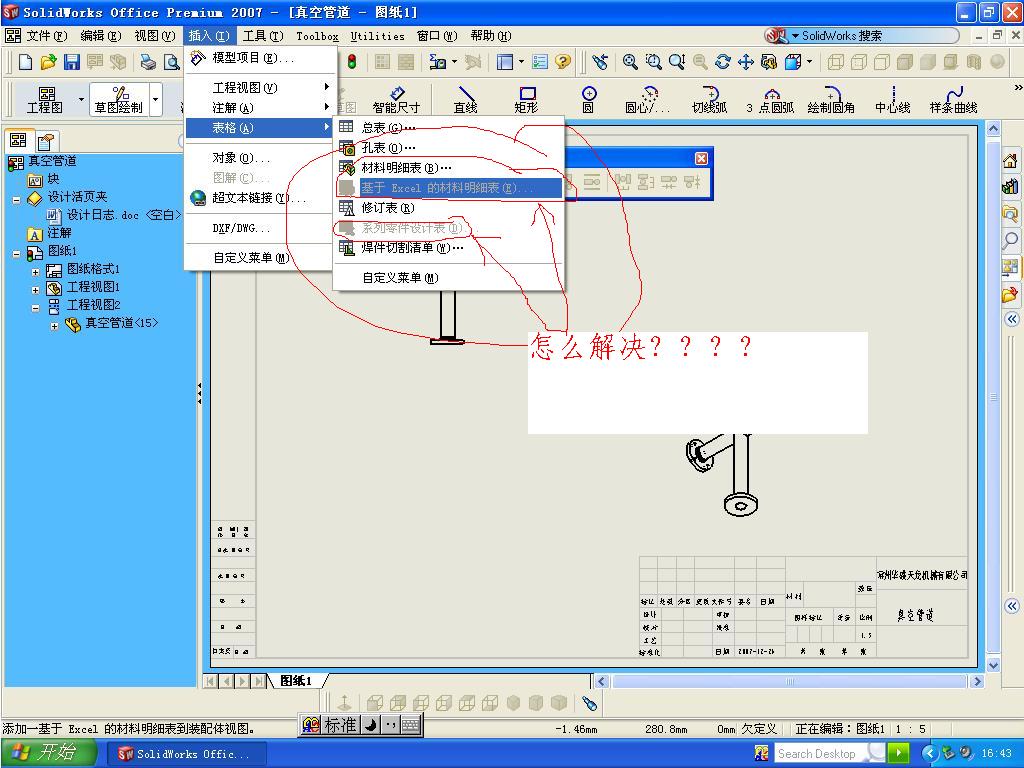Open the Toolbox menu
This screenshot has width=1024, height=768.
point(317,36)
